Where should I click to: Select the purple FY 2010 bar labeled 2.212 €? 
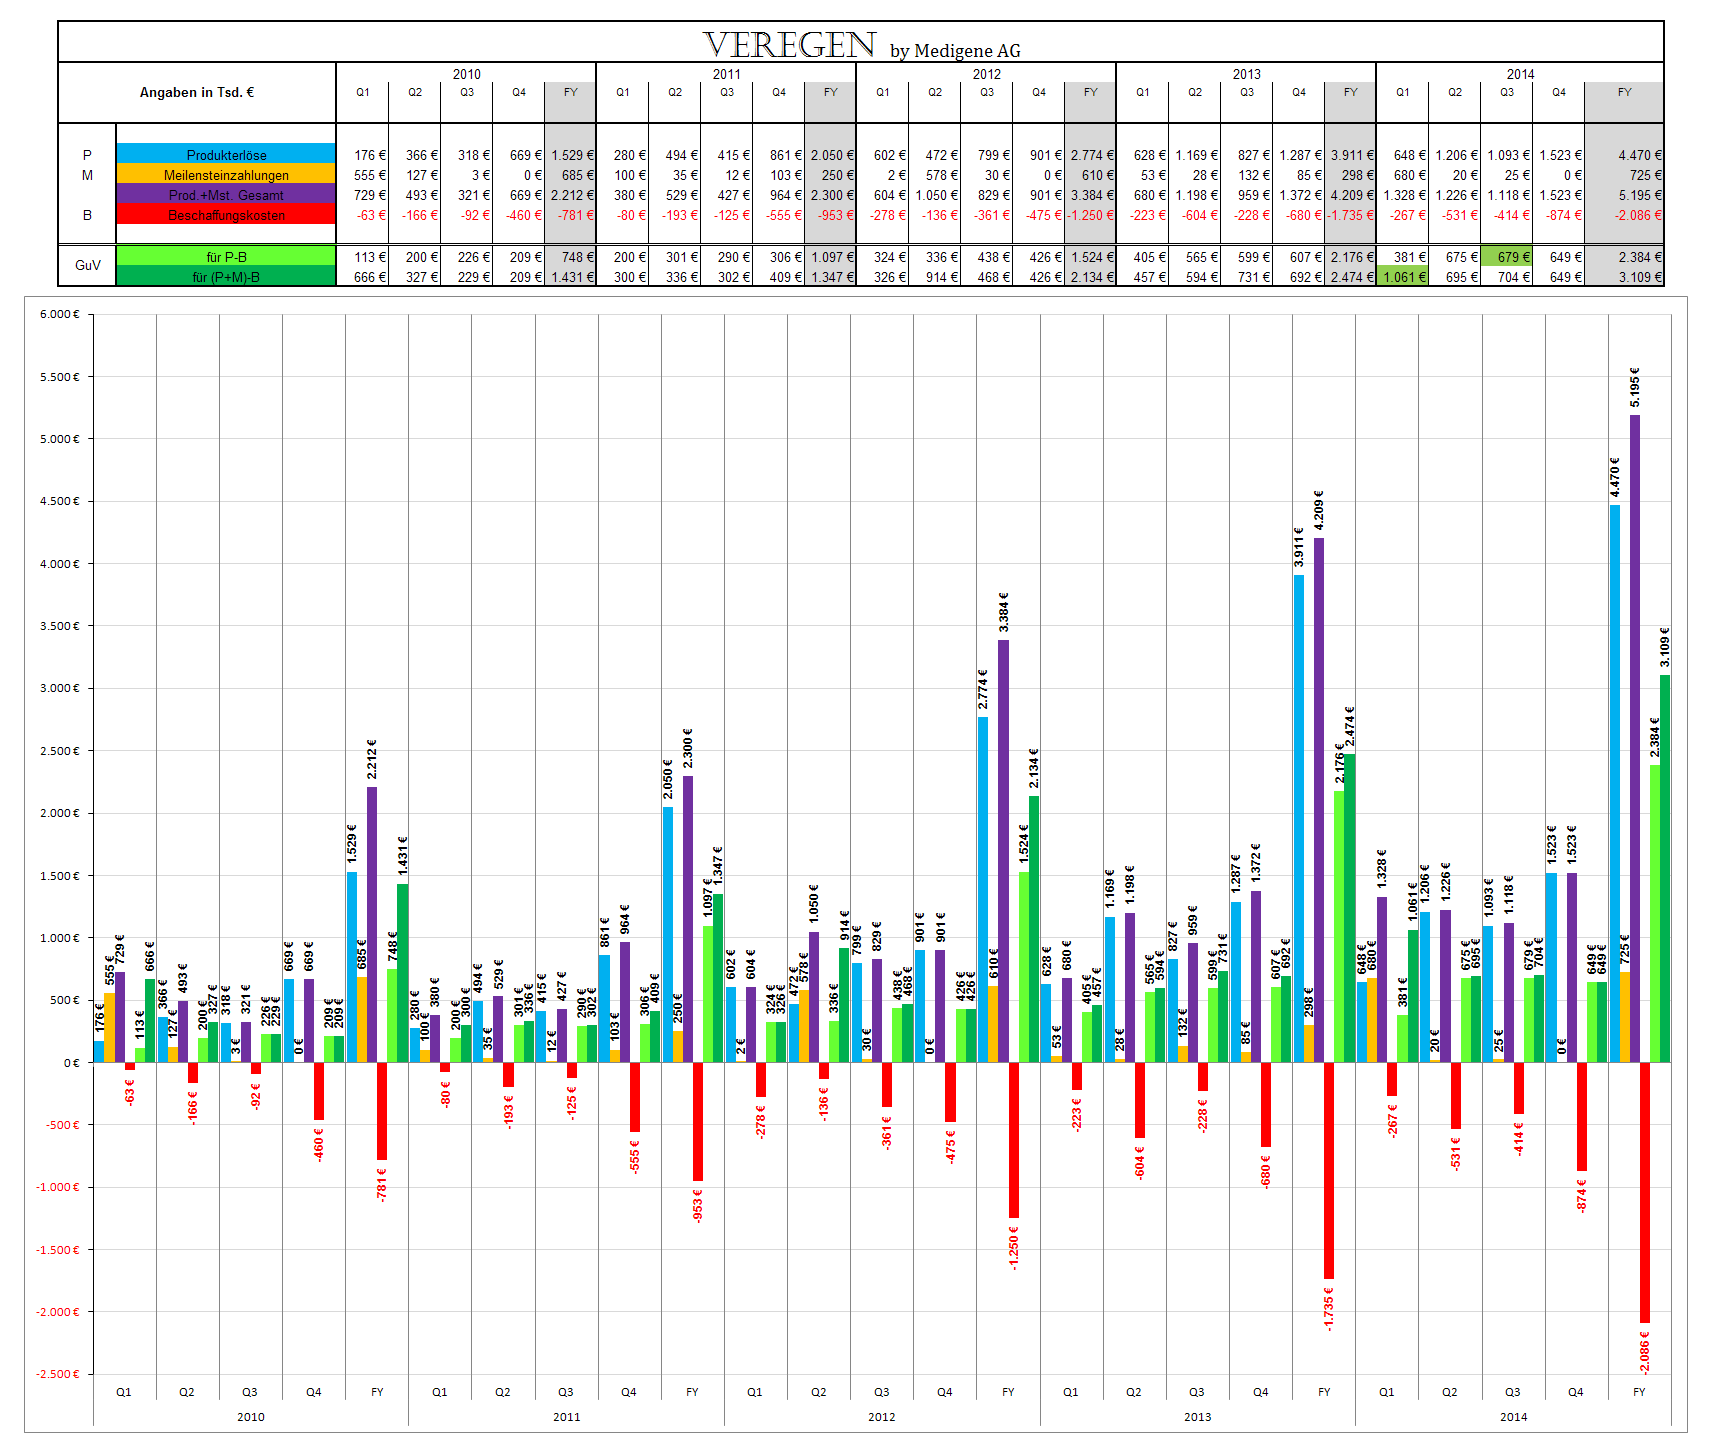[372, 924]
